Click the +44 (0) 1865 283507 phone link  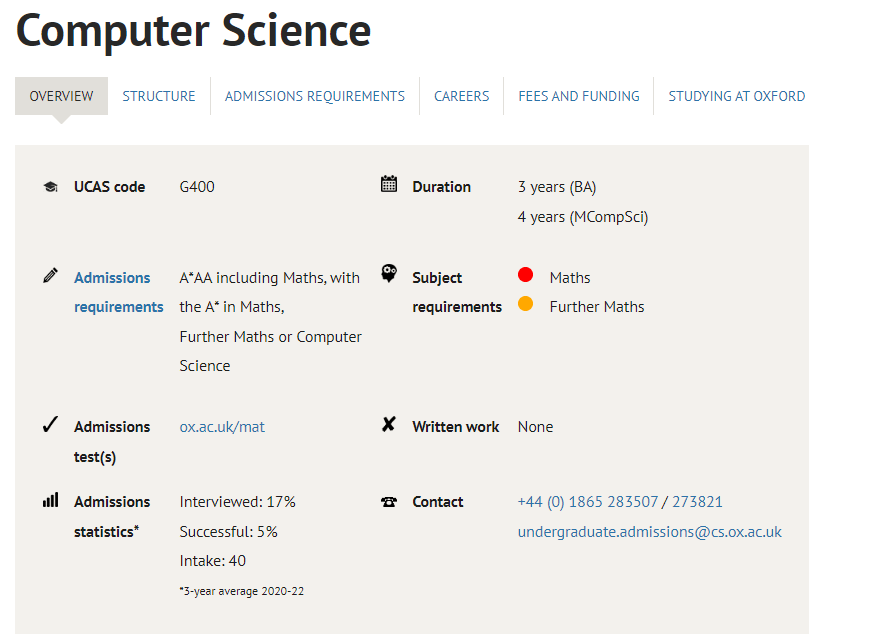click(588, 502)
